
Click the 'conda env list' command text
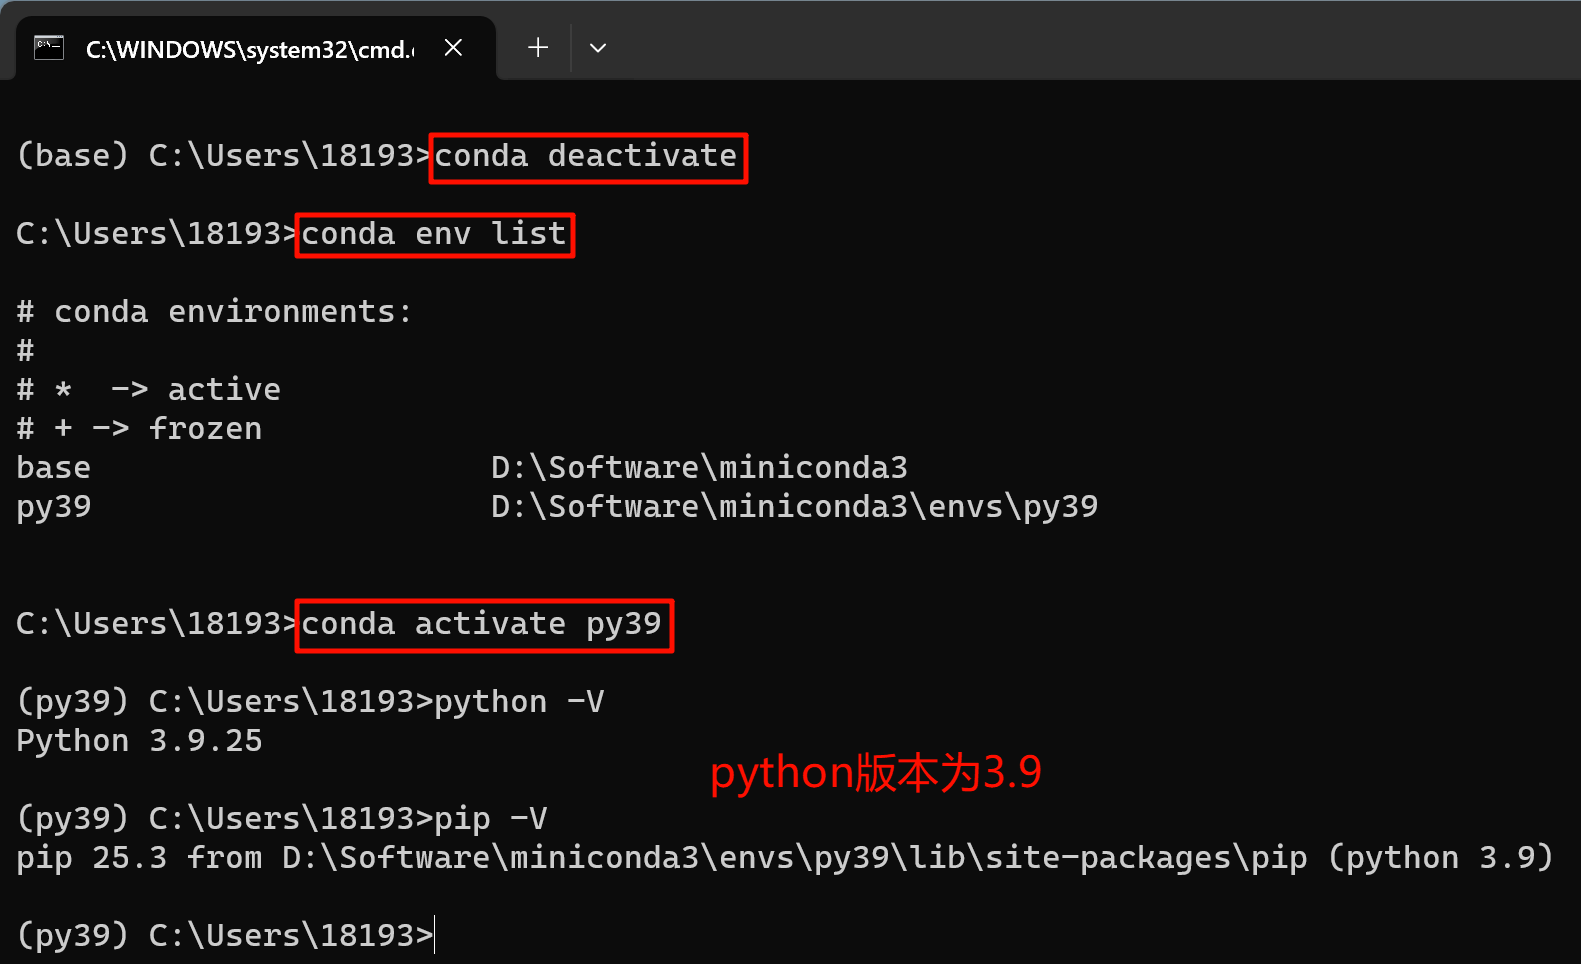click(x=434, y=235)
